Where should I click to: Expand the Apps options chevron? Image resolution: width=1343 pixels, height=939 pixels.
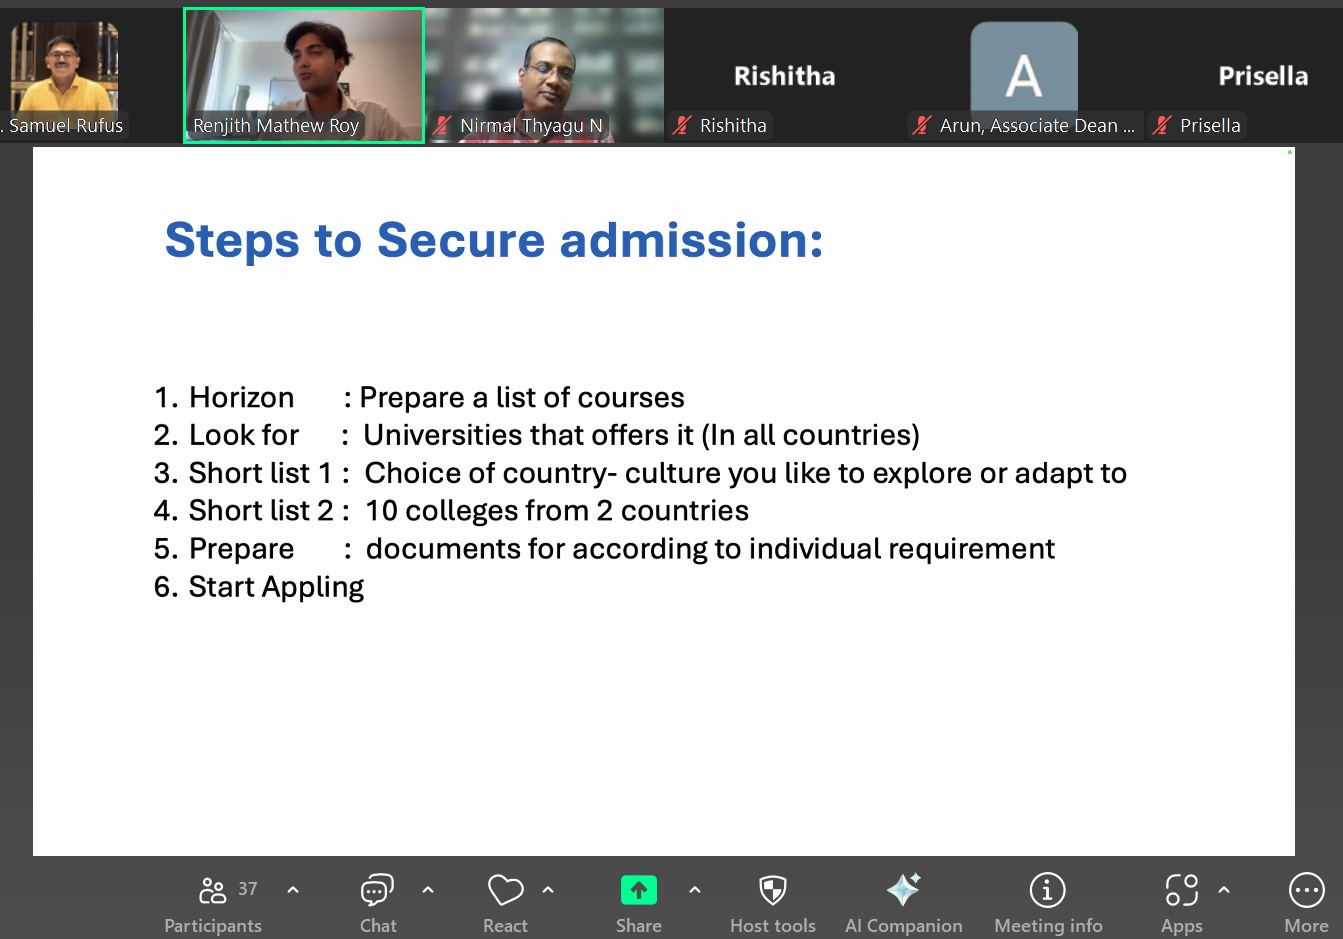[x=1224, y=889]
